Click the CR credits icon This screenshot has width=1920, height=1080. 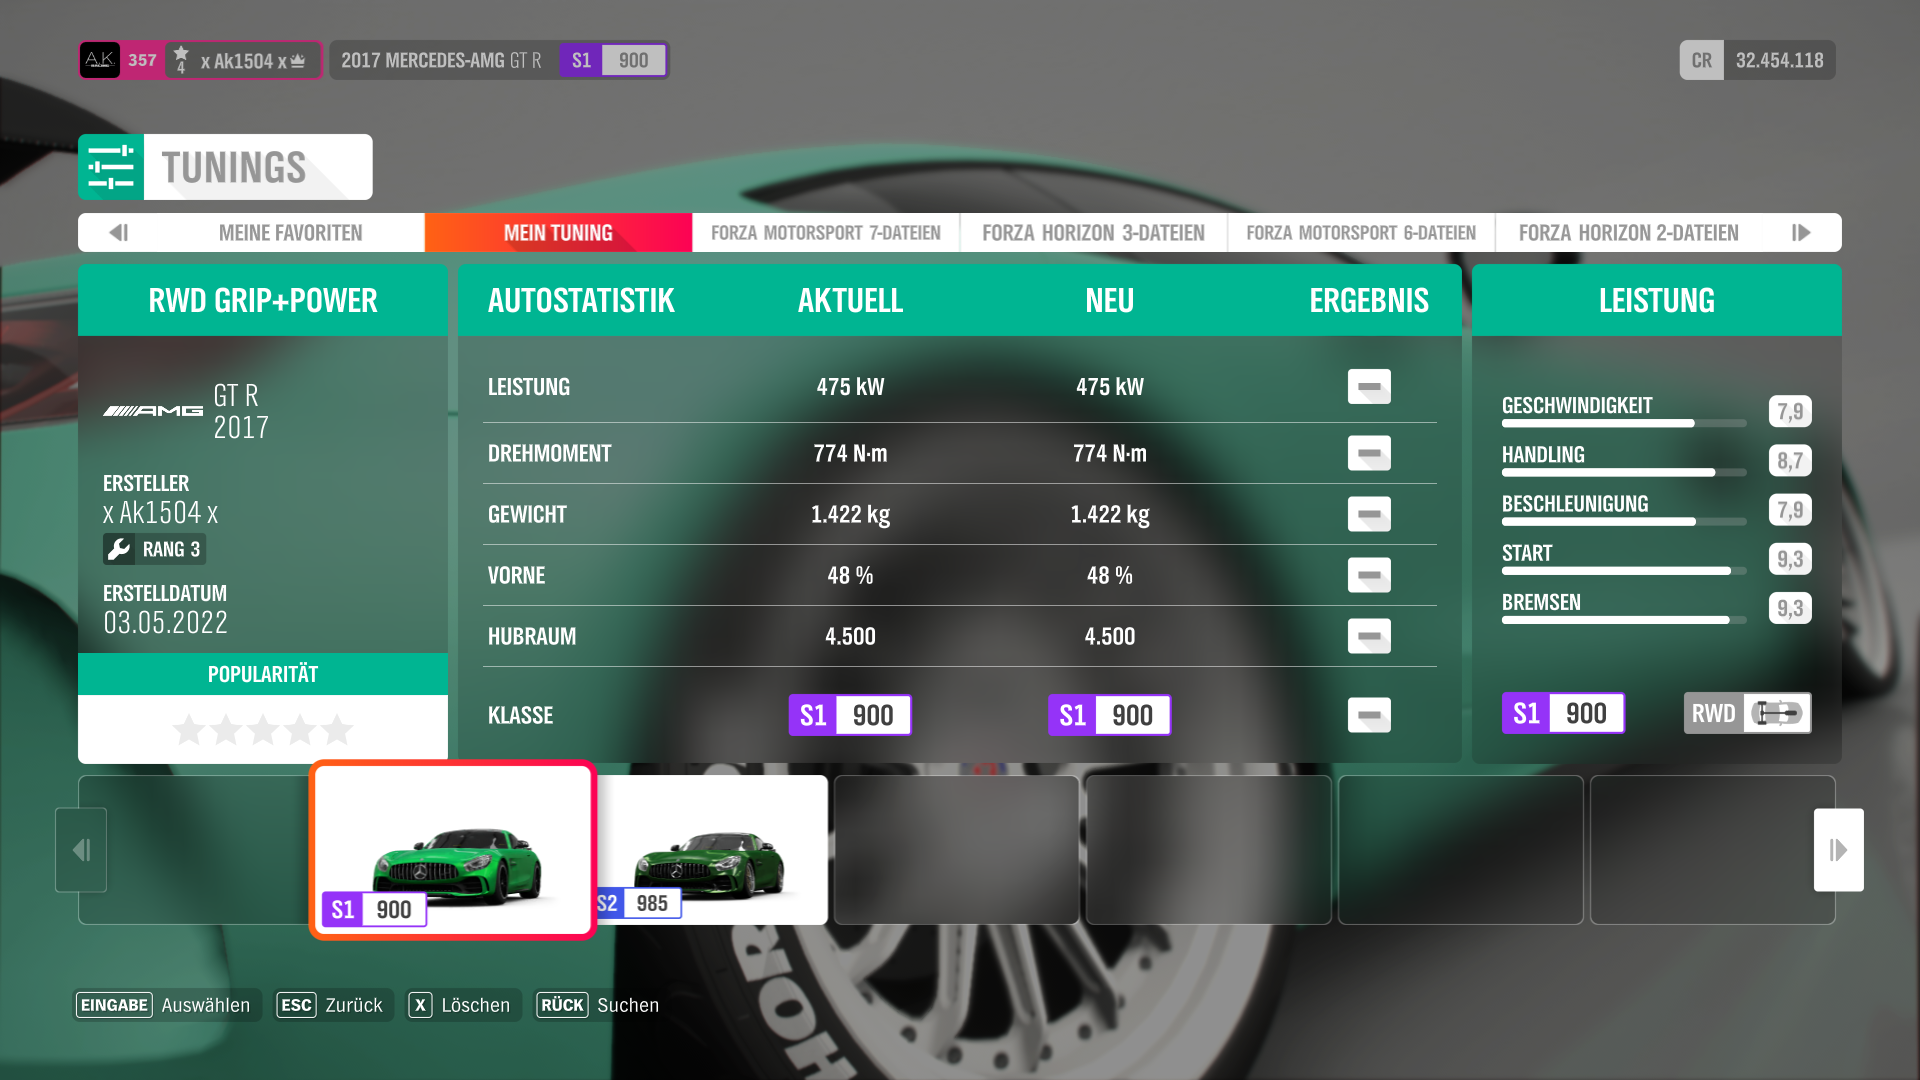point(1701,60)
